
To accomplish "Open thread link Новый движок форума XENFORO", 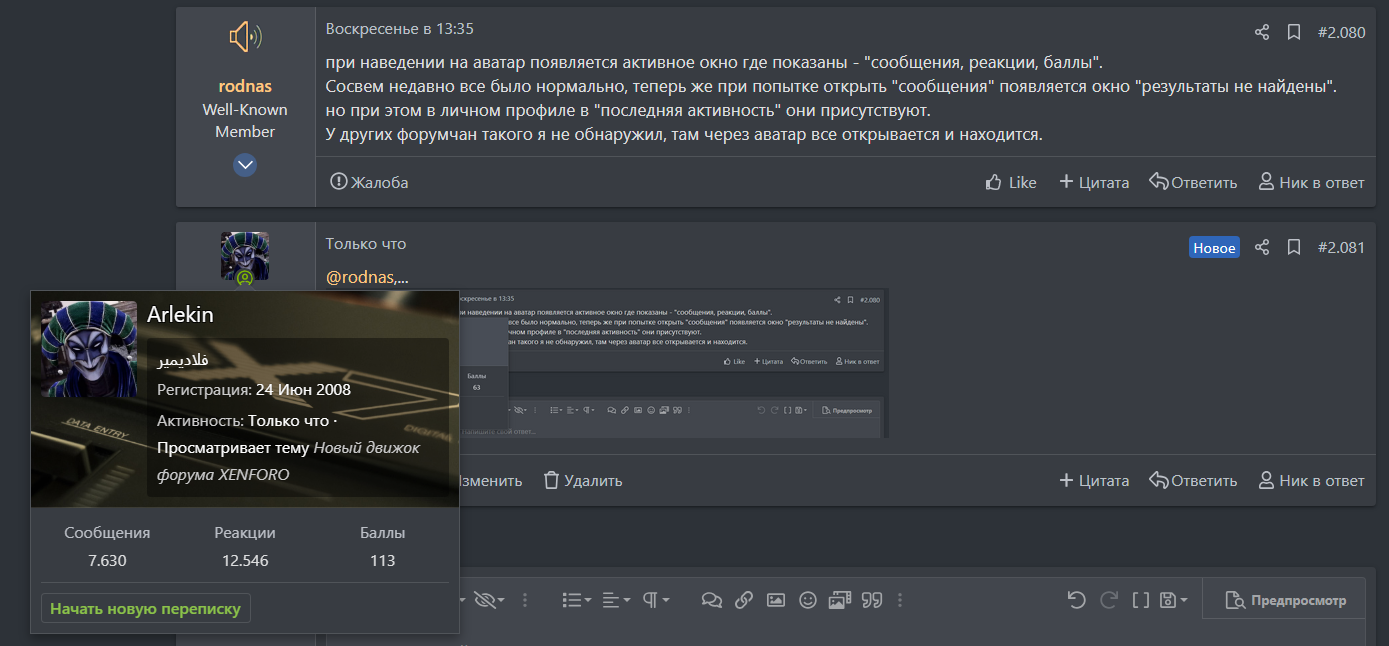I will (x=288, y=461).
